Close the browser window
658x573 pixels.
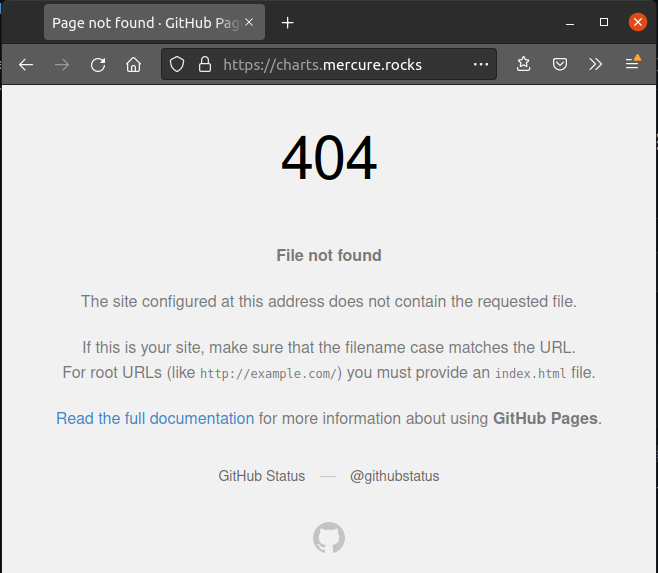click(x=638, y=22)
